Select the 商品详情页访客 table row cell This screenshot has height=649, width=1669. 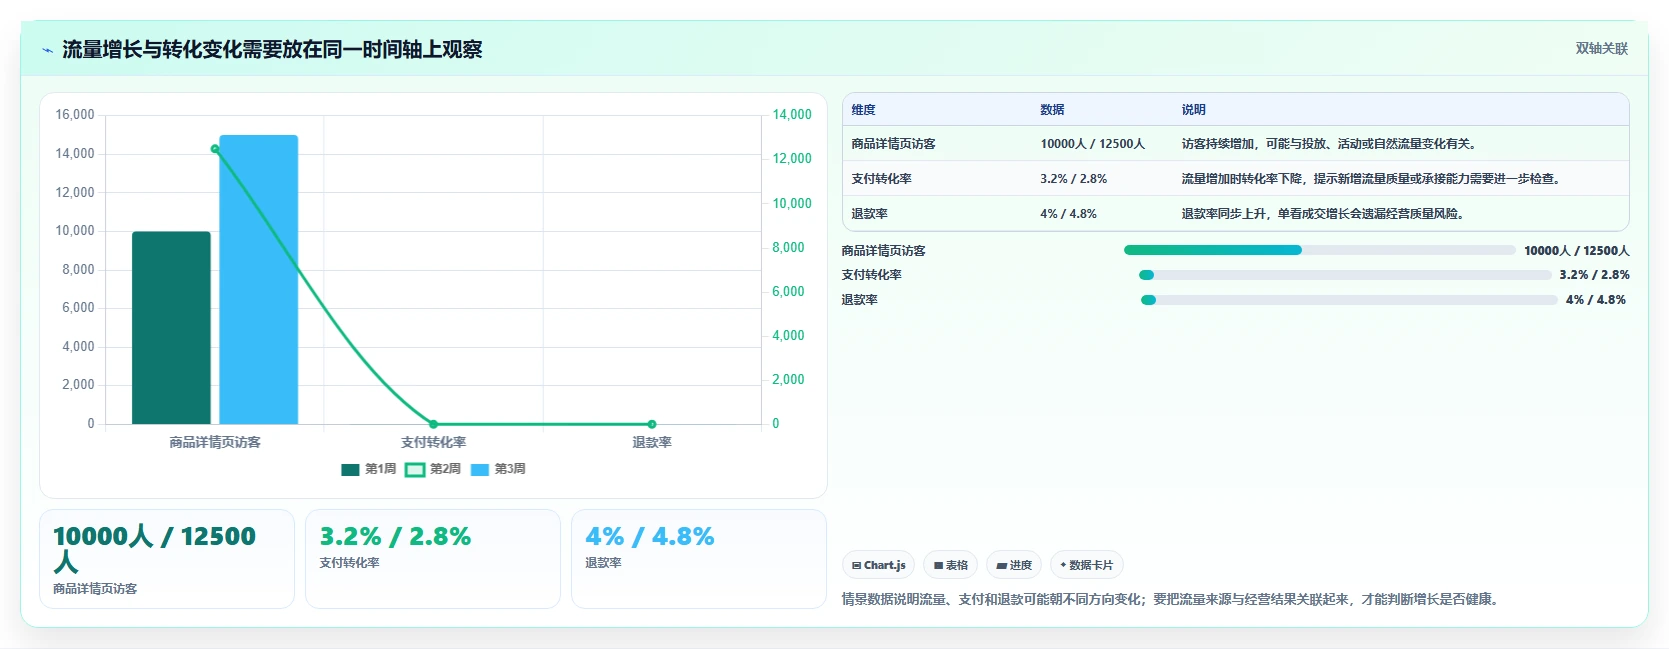pyautogui.click(x=894, y=144)
